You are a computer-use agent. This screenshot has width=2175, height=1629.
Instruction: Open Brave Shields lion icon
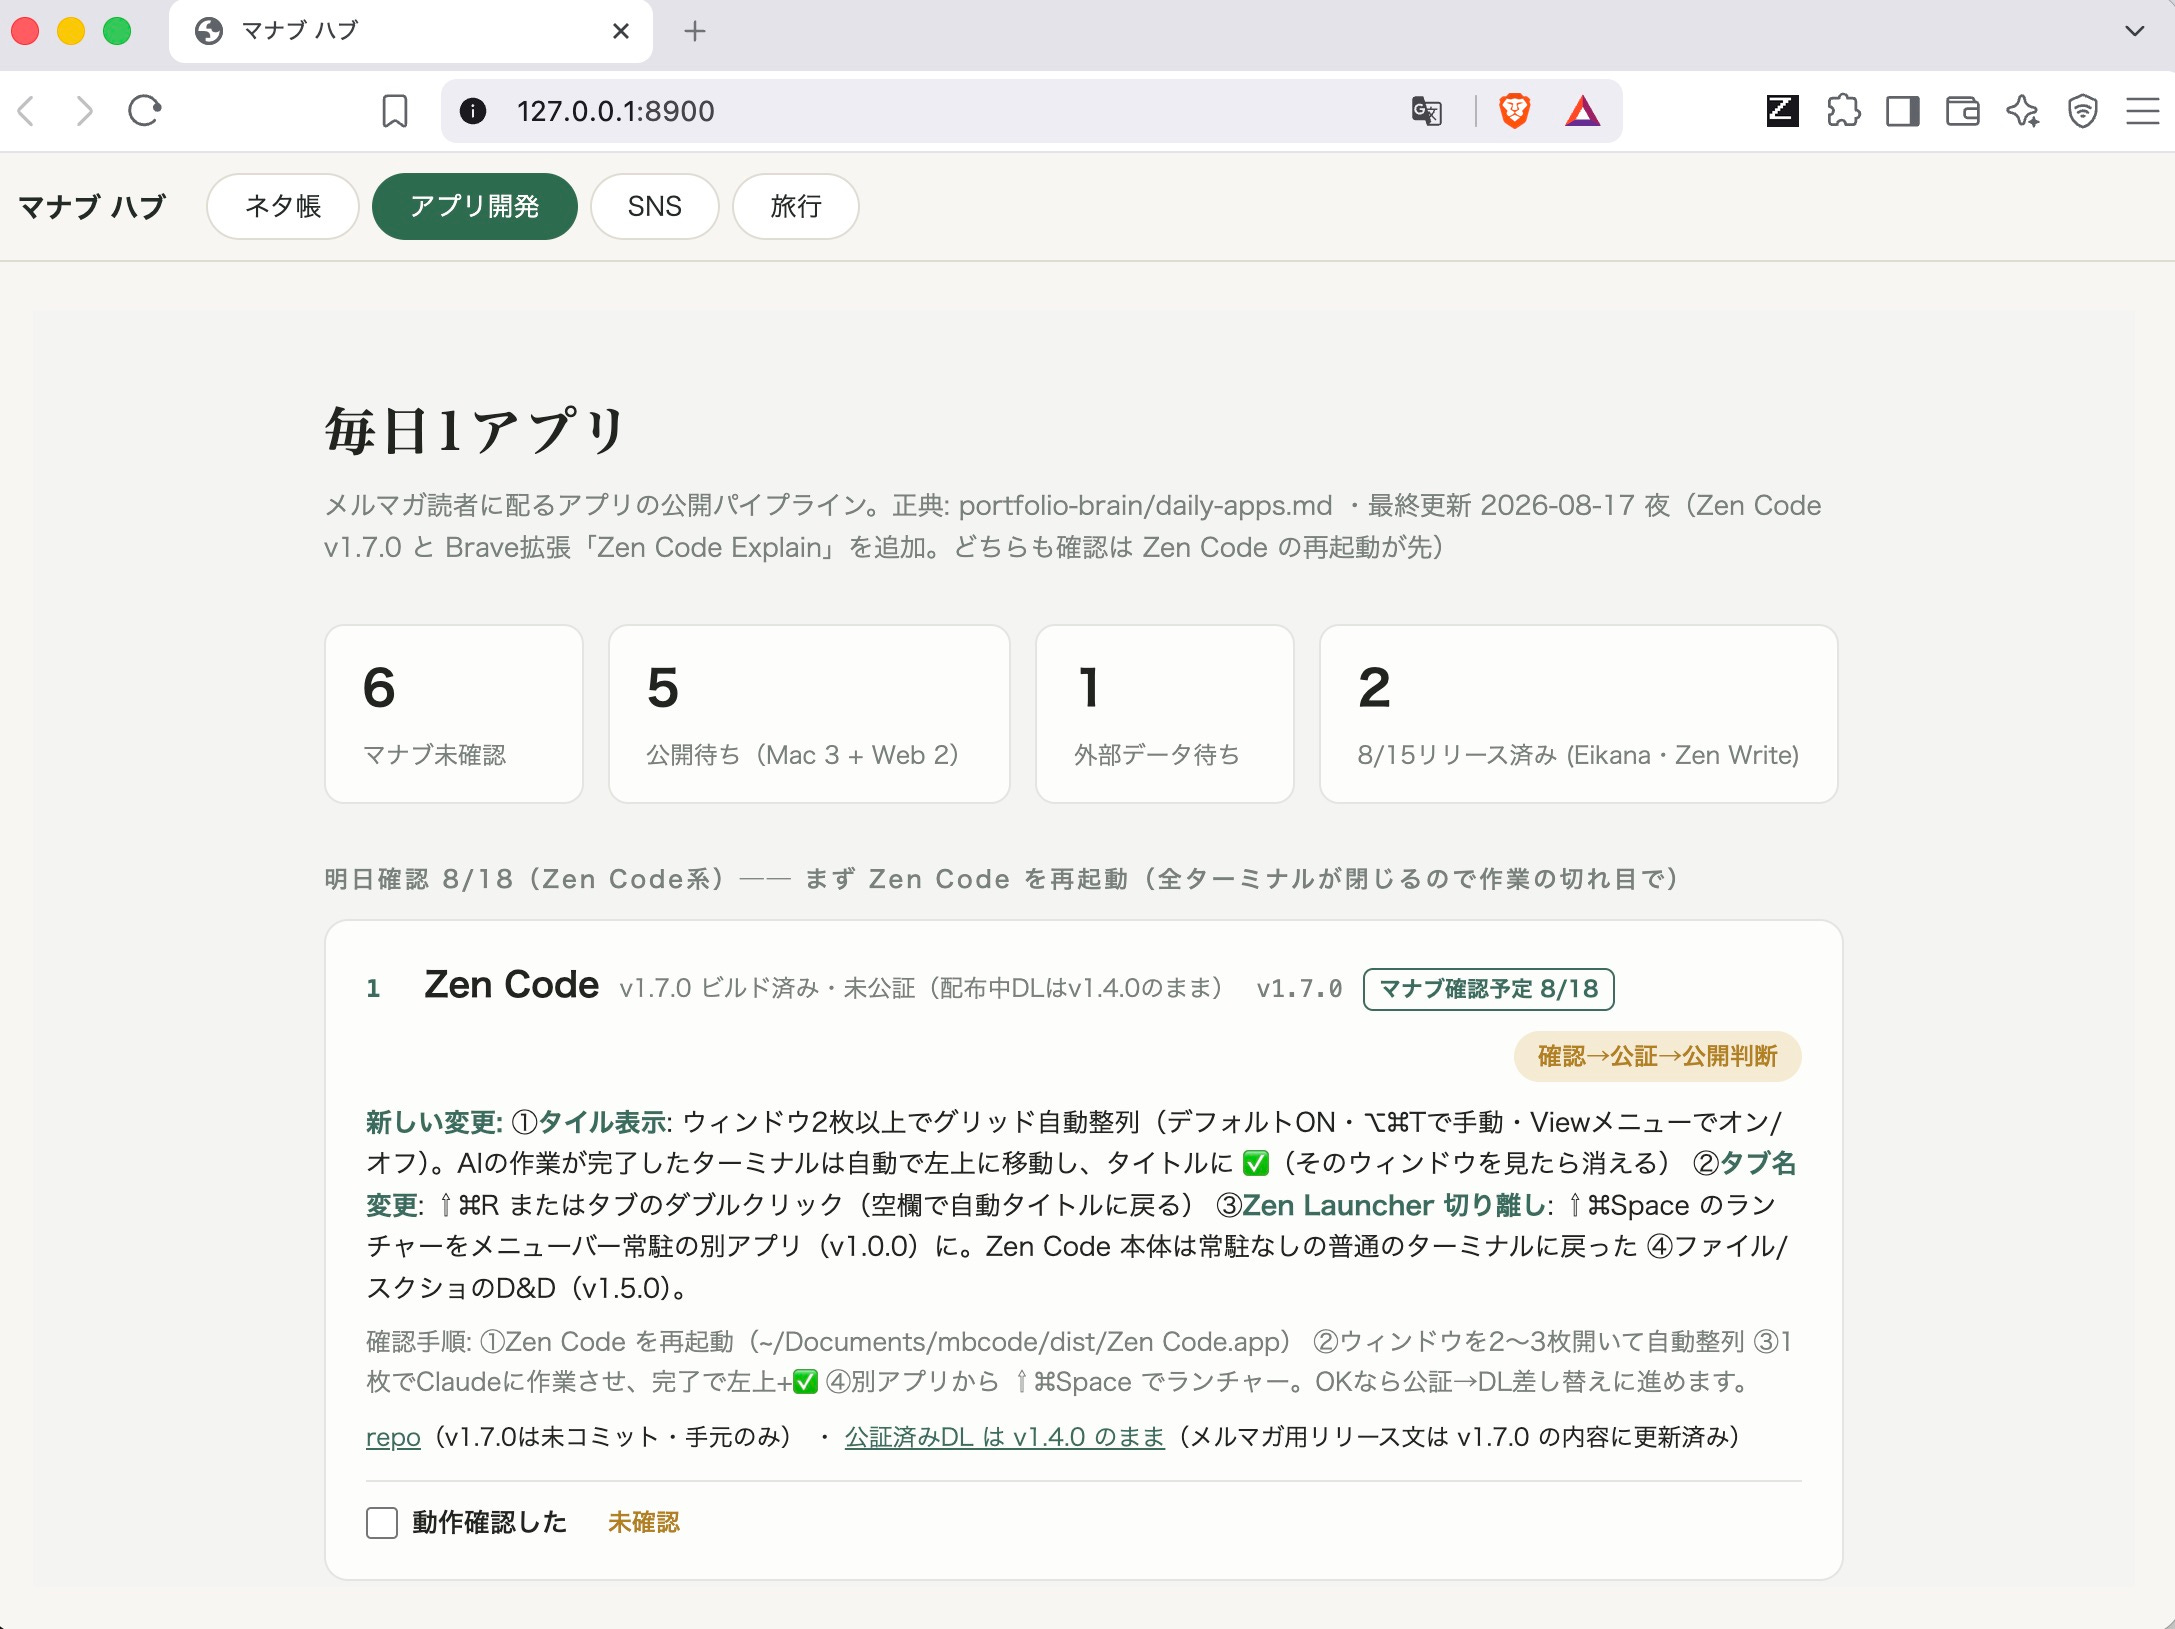[1515, 111]
